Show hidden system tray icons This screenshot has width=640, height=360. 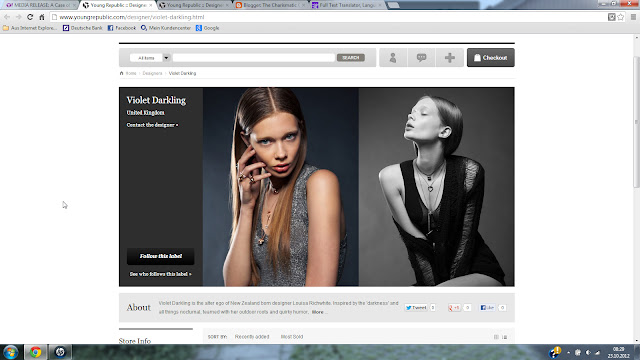[x=568, y=352]
